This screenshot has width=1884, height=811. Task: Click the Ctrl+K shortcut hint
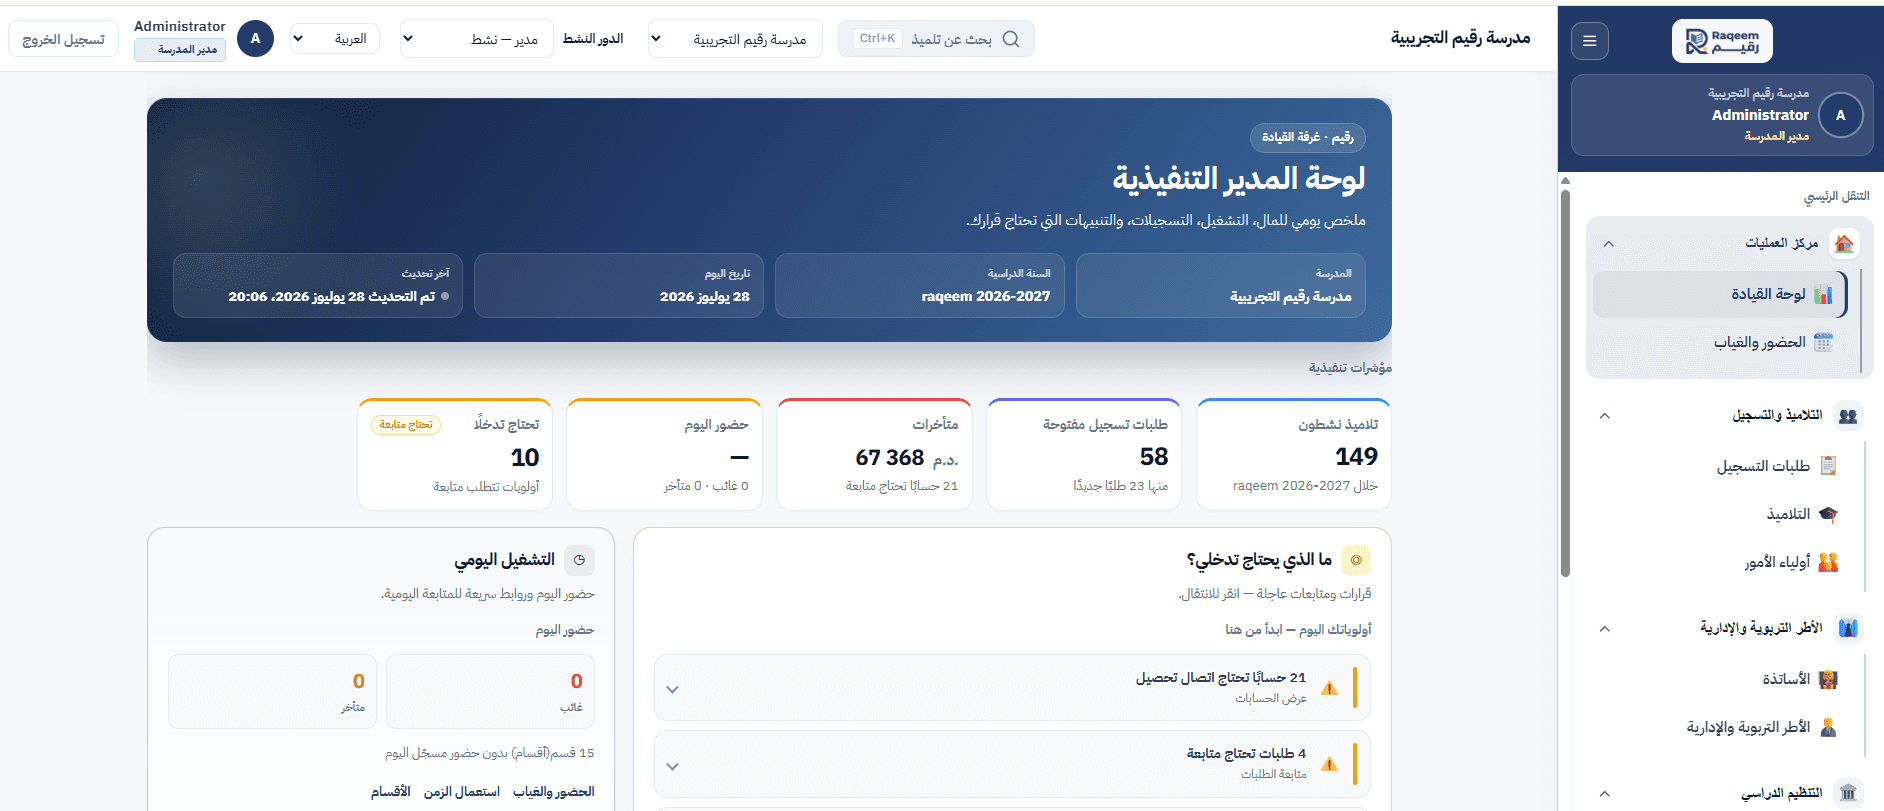click(877, 39)
